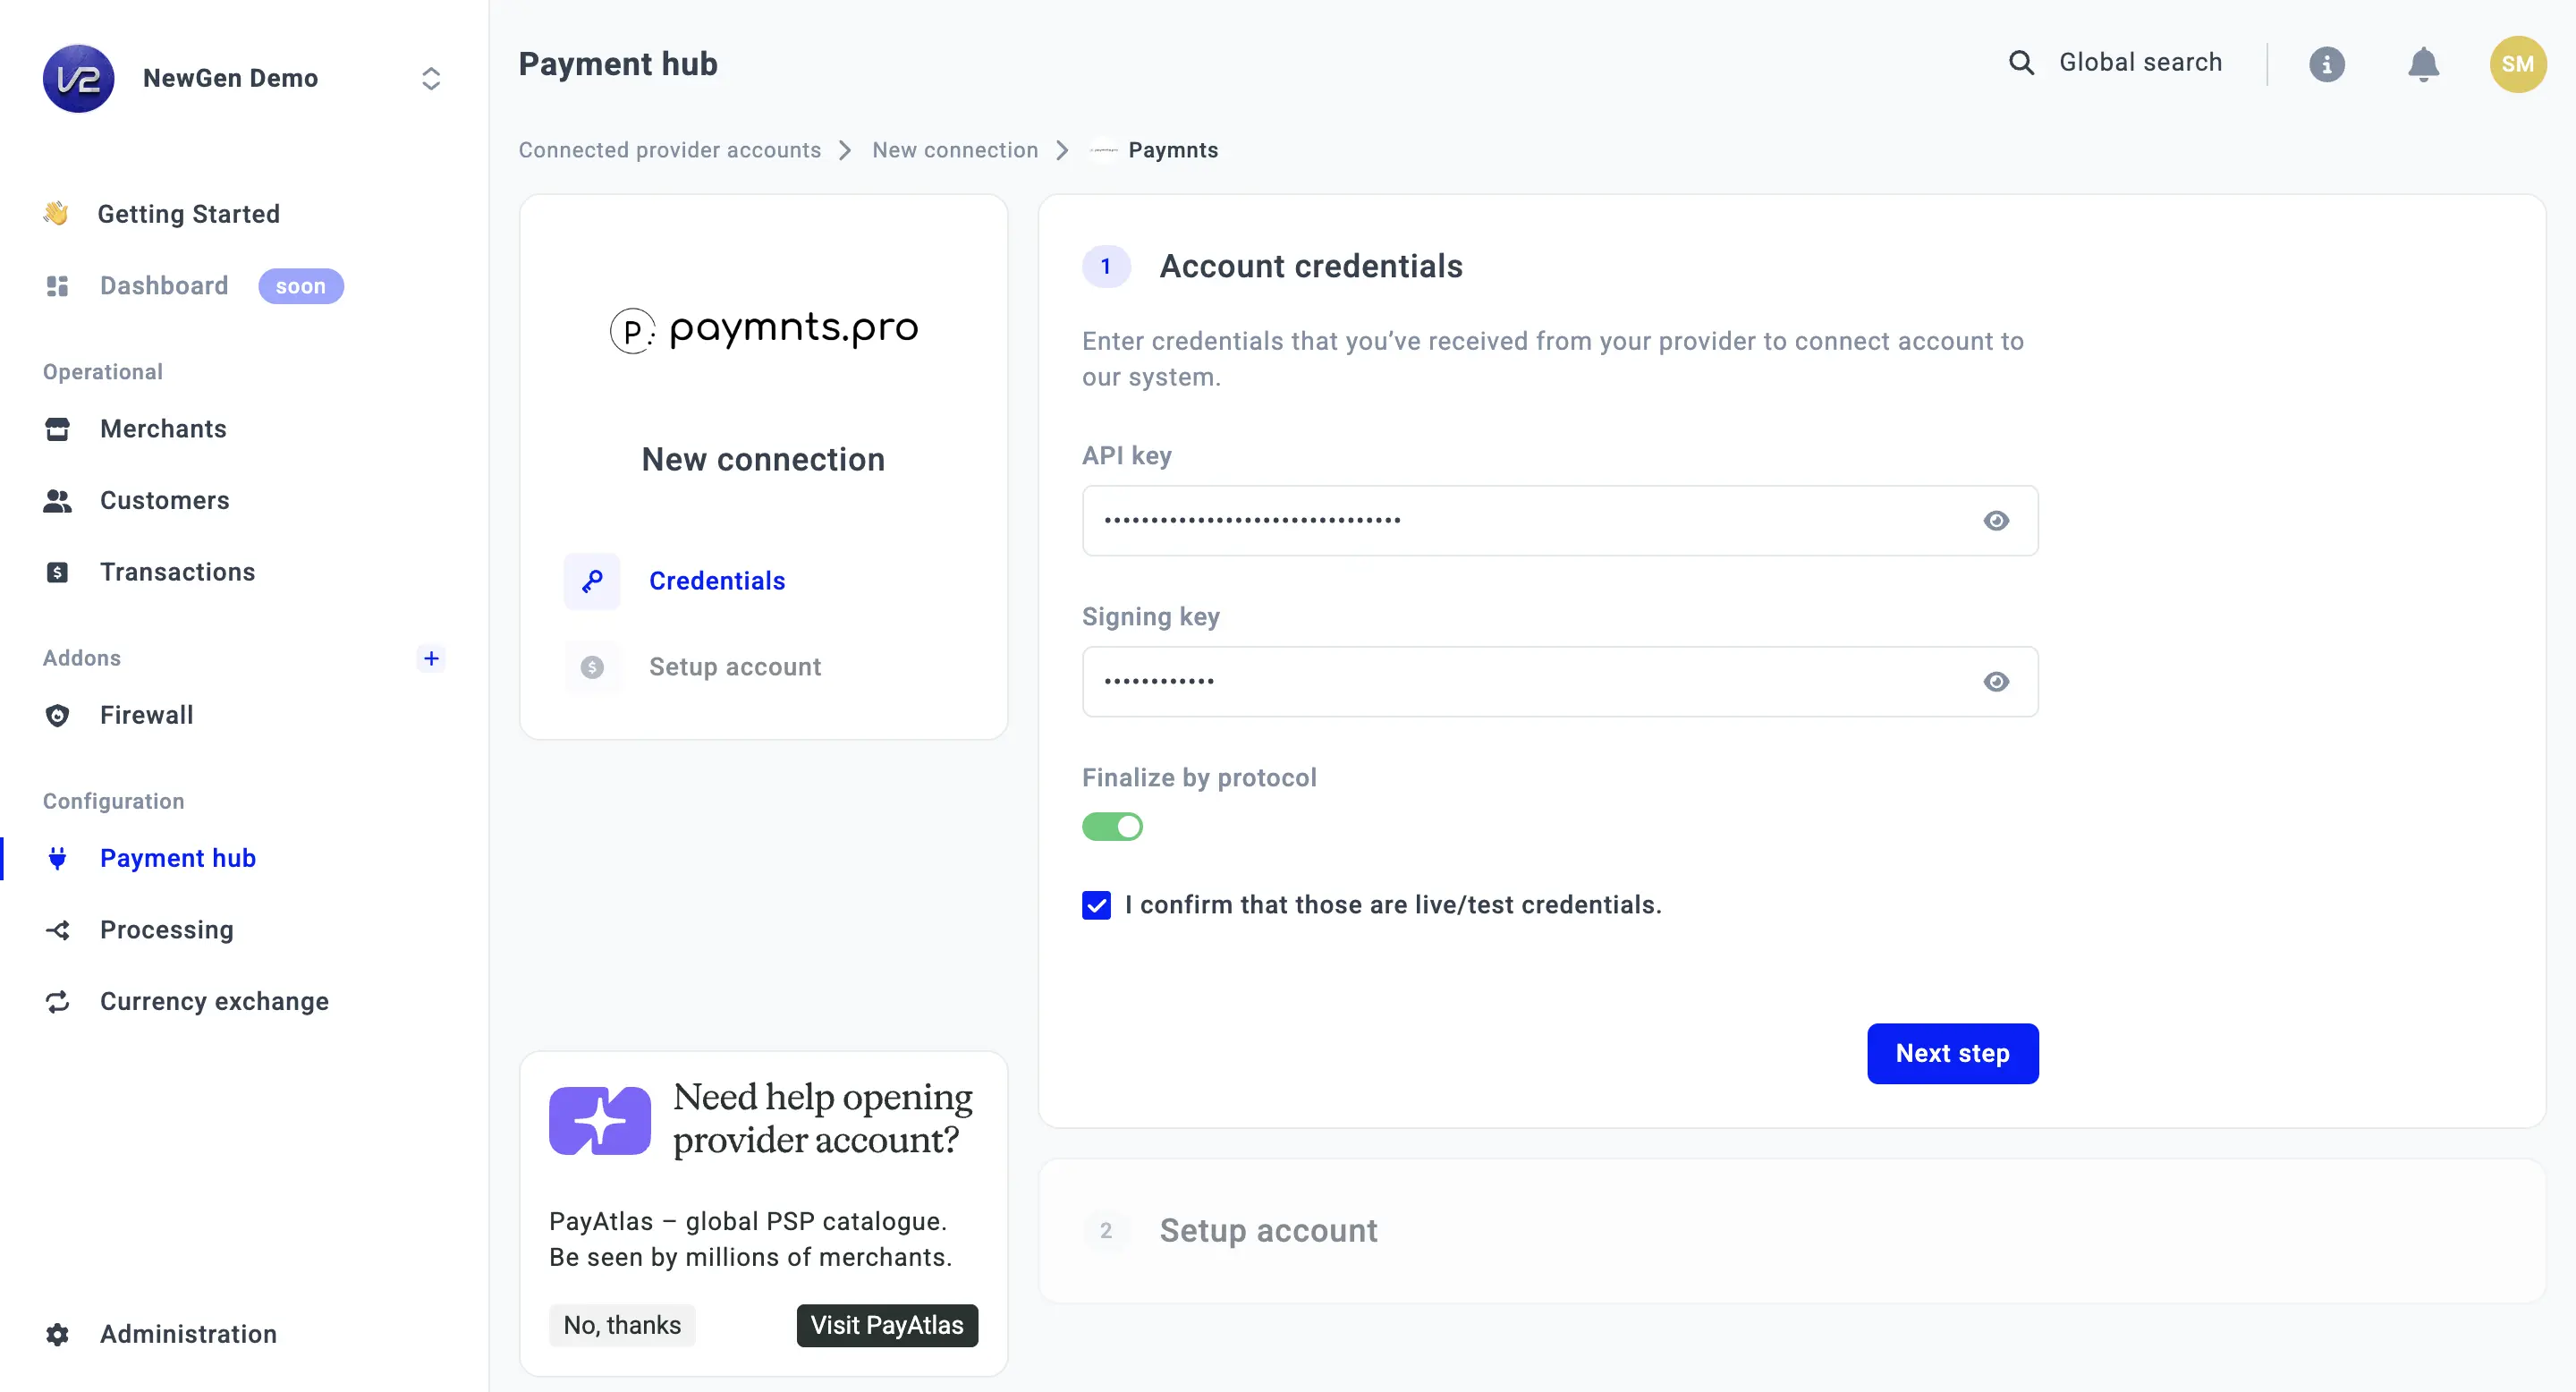Open Processing configuration
The width and height of the screenshot is (2576, 1392).
point(167,930)
